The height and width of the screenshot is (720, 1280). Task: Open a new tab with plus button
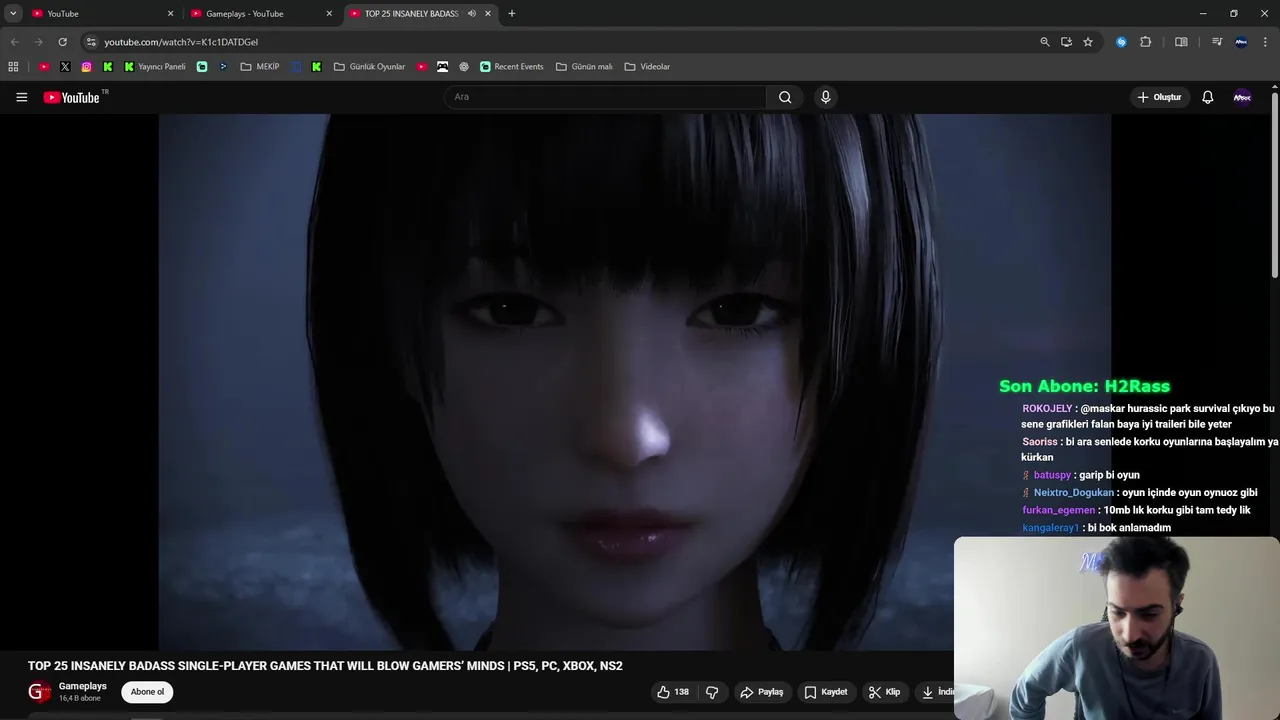pos(512,14)
